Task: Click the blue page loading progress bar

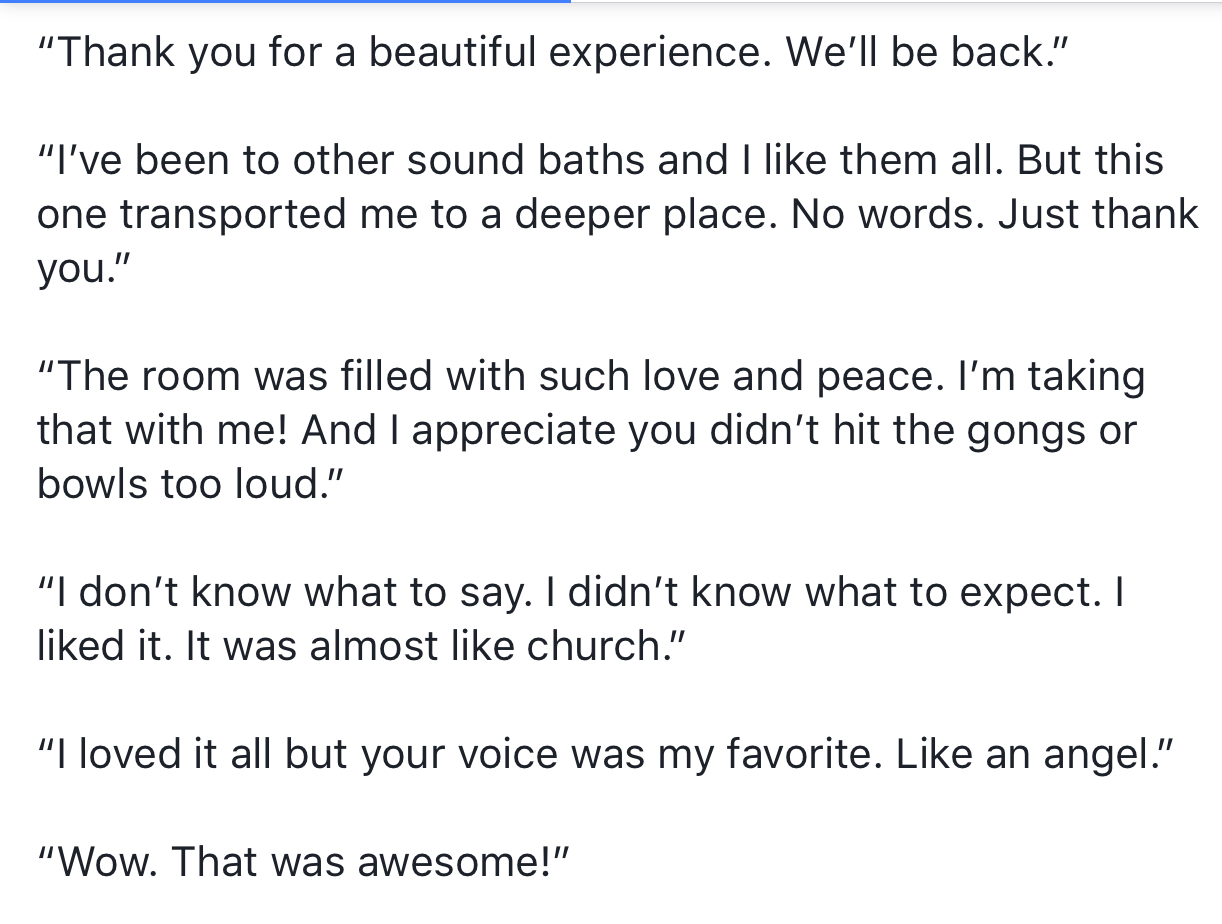Action: point(285,2)
